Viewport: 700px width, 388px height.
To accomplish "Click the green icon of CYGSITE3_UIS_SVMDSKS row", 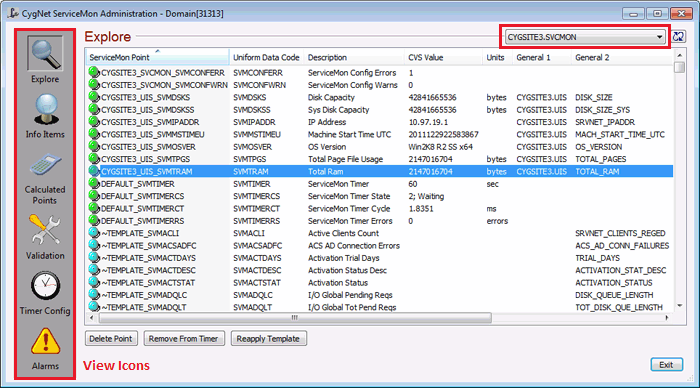I will pos(94,97).
